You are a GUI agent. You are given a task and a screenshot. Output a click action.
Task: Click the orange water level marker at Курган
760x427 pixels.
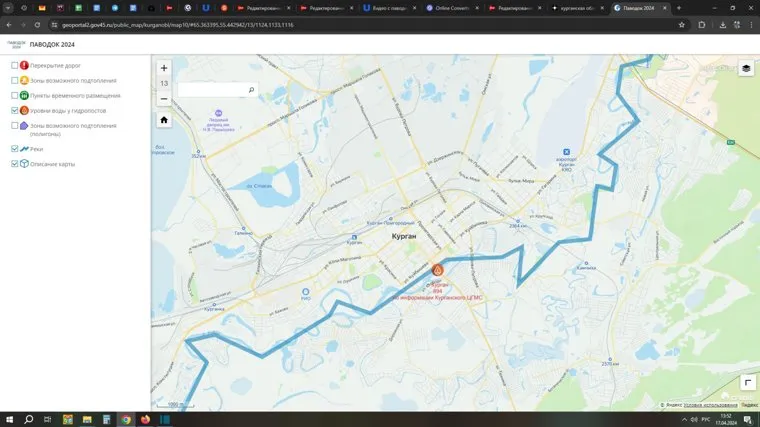(437, 270)
